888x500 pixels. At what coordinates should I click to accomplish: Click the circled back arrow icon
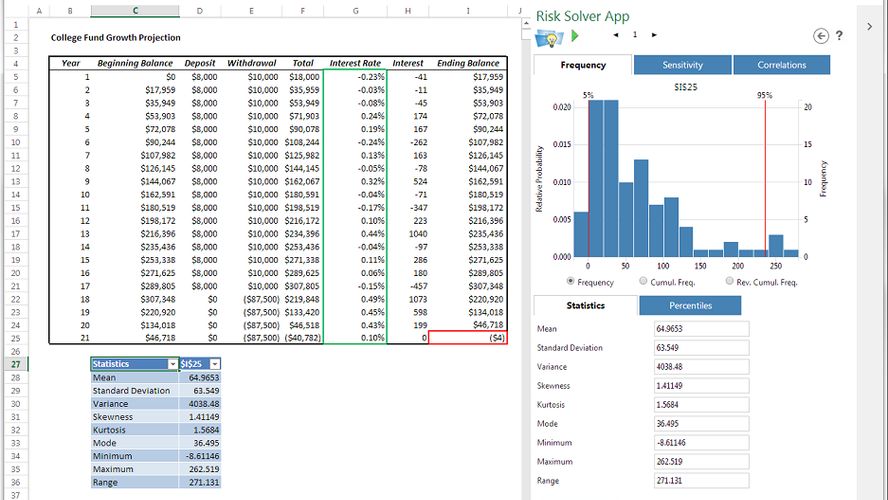click(821, 36)
